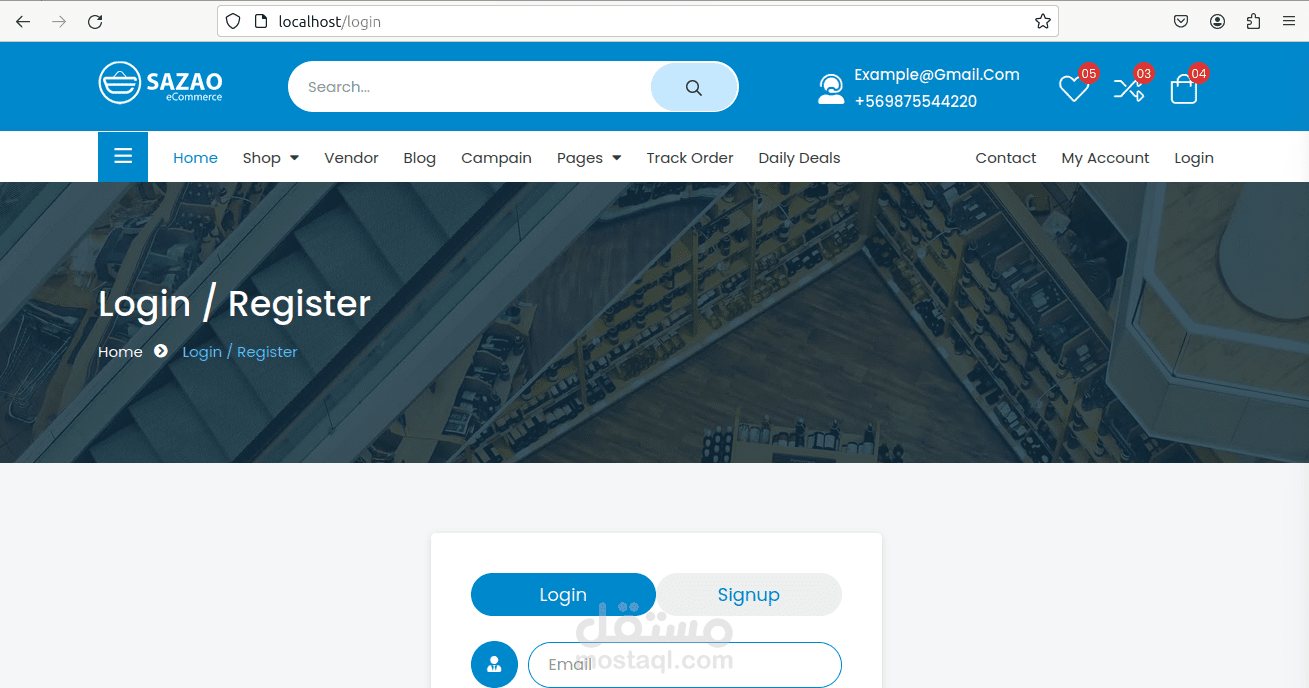This screenshot has height=688, width=1309.
Task: Expand the Pages dropdown menu
Action: 589,158
